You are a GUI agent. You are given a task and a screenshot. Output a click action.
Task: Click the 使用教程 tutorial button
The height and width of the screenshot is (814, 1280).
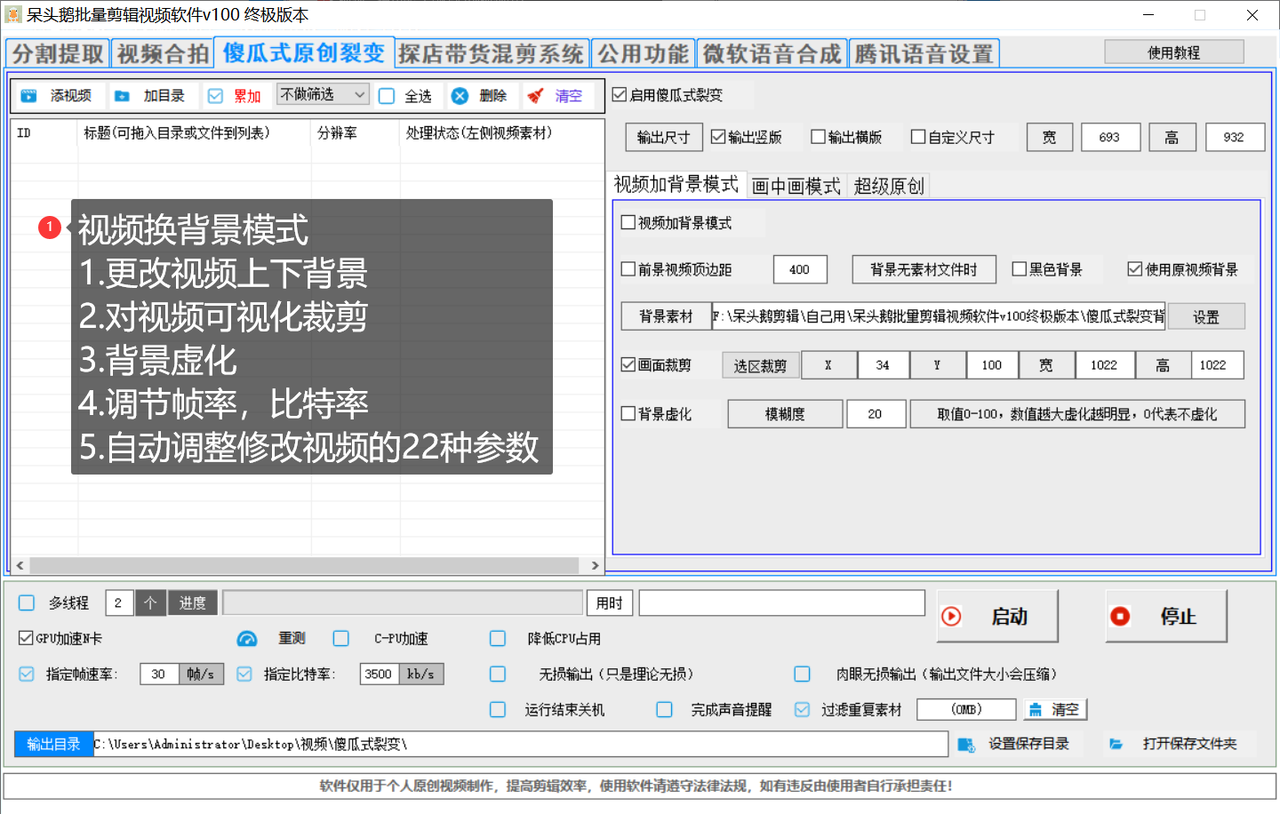click(1173, 51)
